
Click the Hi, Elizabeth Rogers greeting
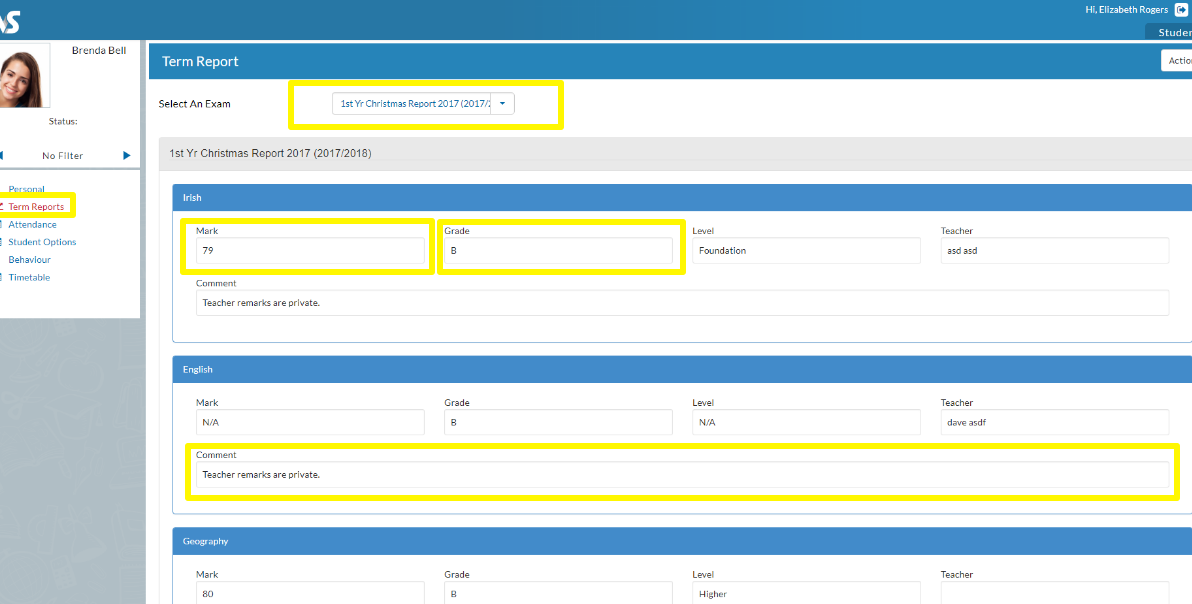[1127, 10]
